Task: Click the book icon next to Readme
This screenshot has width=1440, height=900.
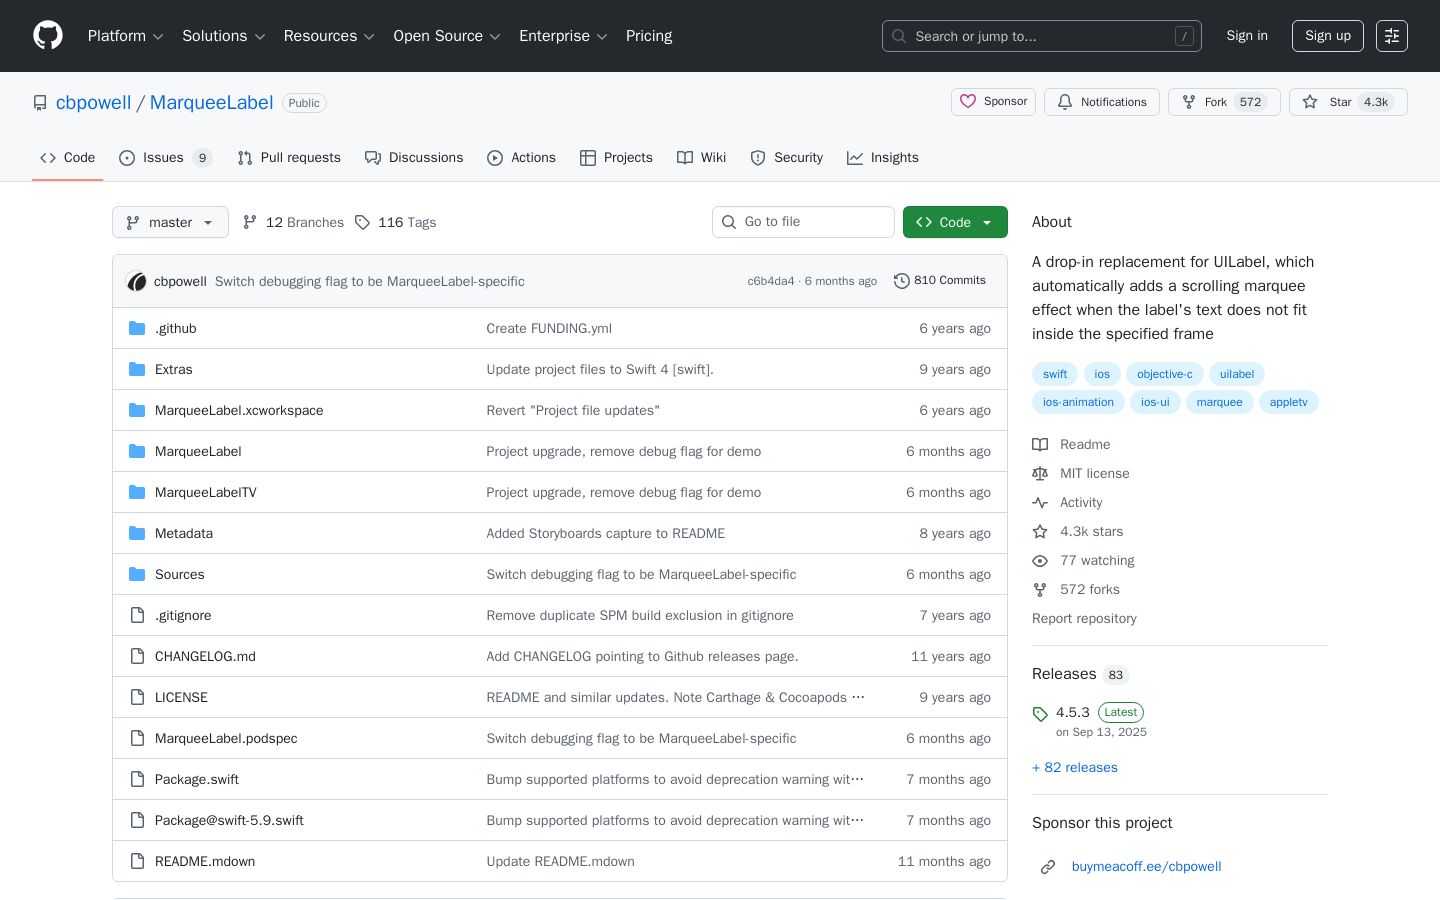Action: pos(1040,444)
